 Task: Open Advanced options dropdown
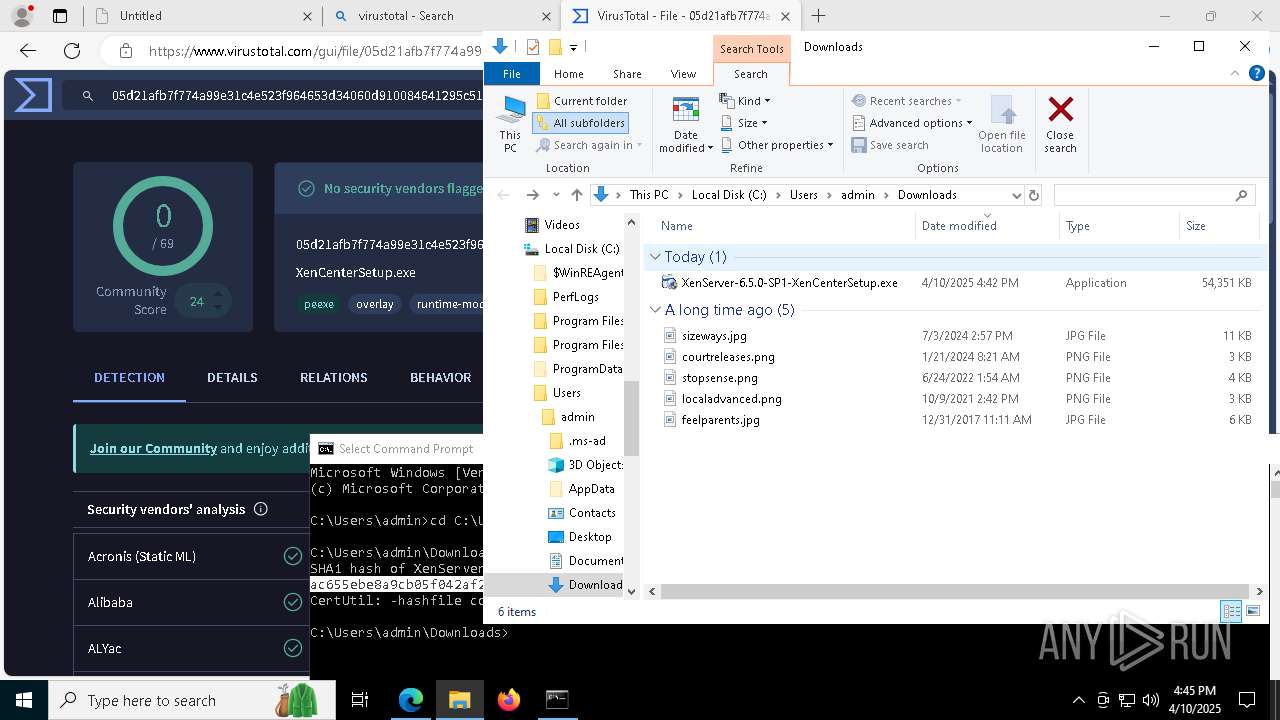913,123
